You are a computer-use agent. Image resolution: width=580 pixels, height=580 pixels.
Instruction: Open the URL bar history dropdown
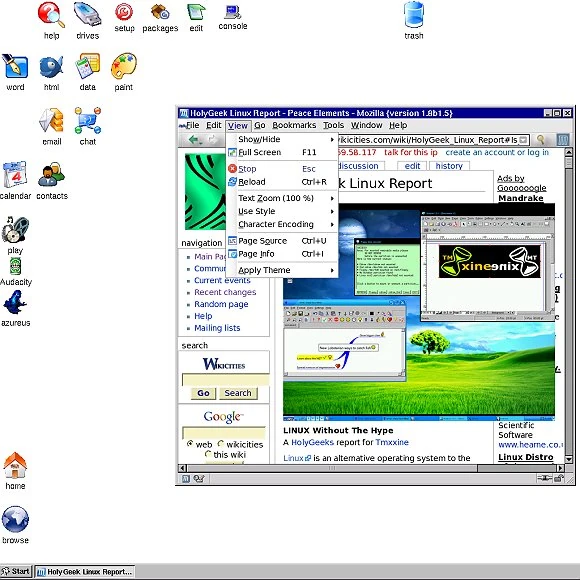pos(523,140)
